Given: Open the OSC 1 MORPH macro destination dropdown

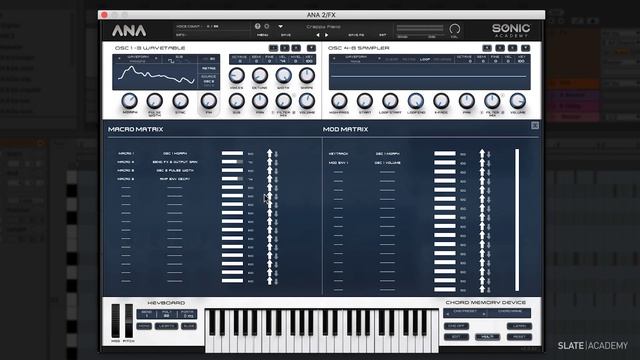Looking at the screenshot, I should [175, 153].
